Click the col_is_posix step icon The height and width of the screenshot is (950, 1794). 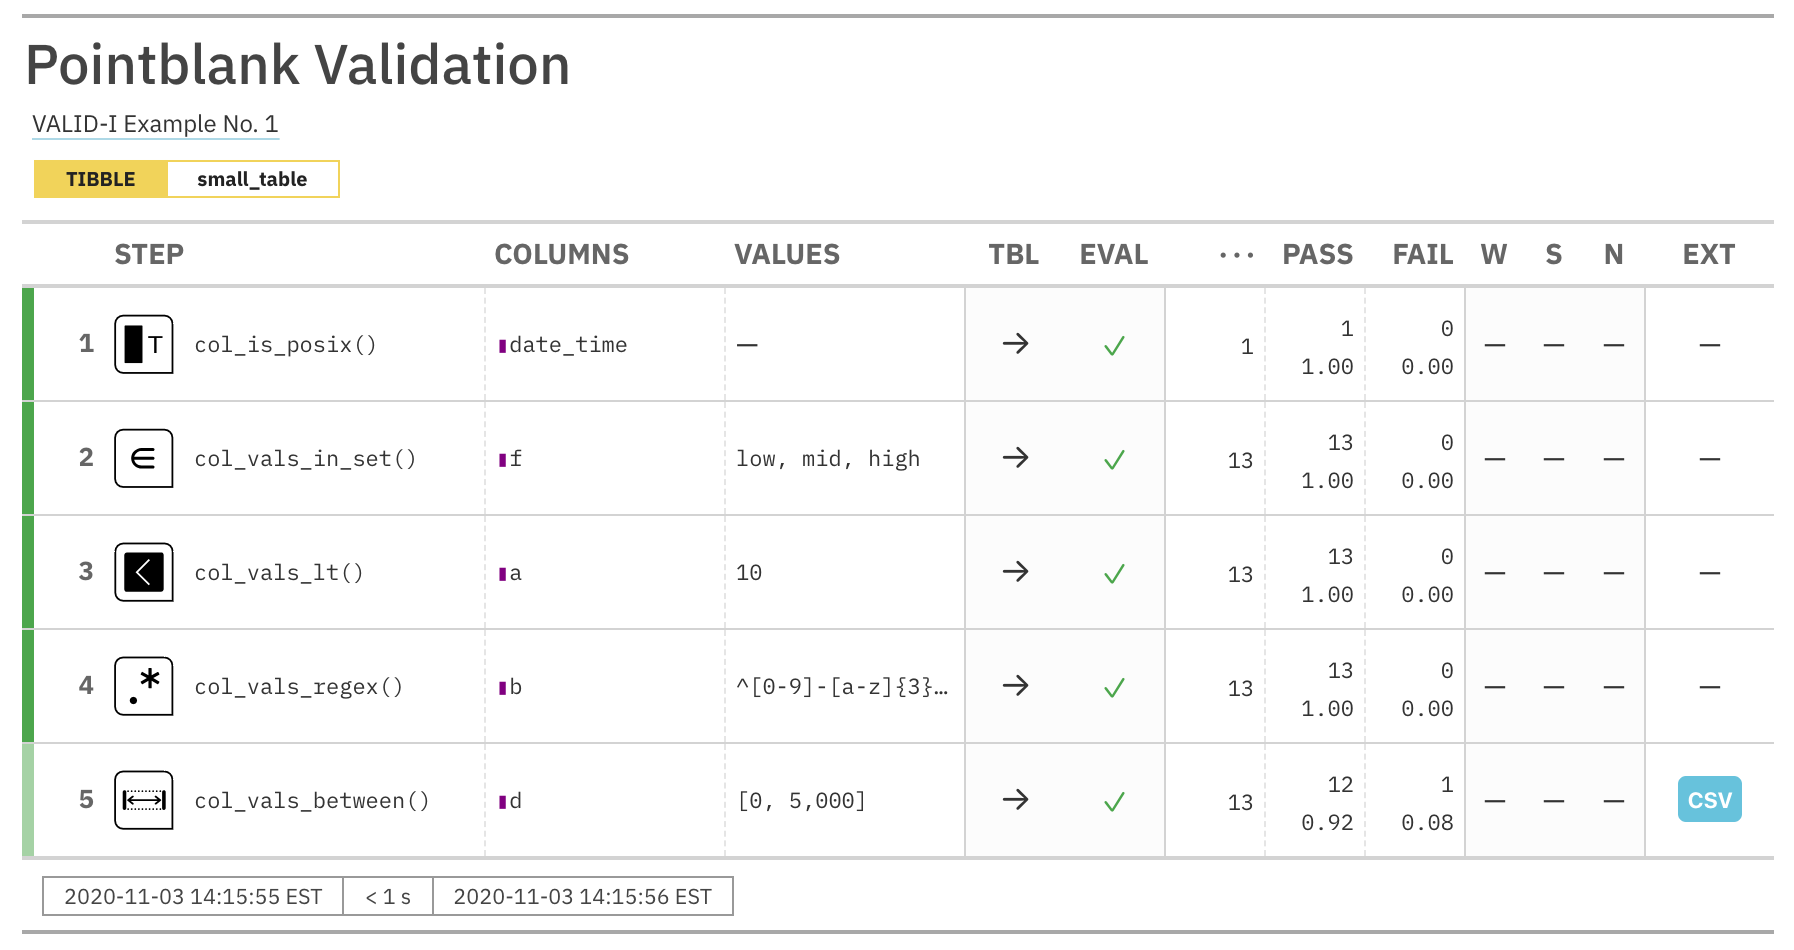pos(144,344)
